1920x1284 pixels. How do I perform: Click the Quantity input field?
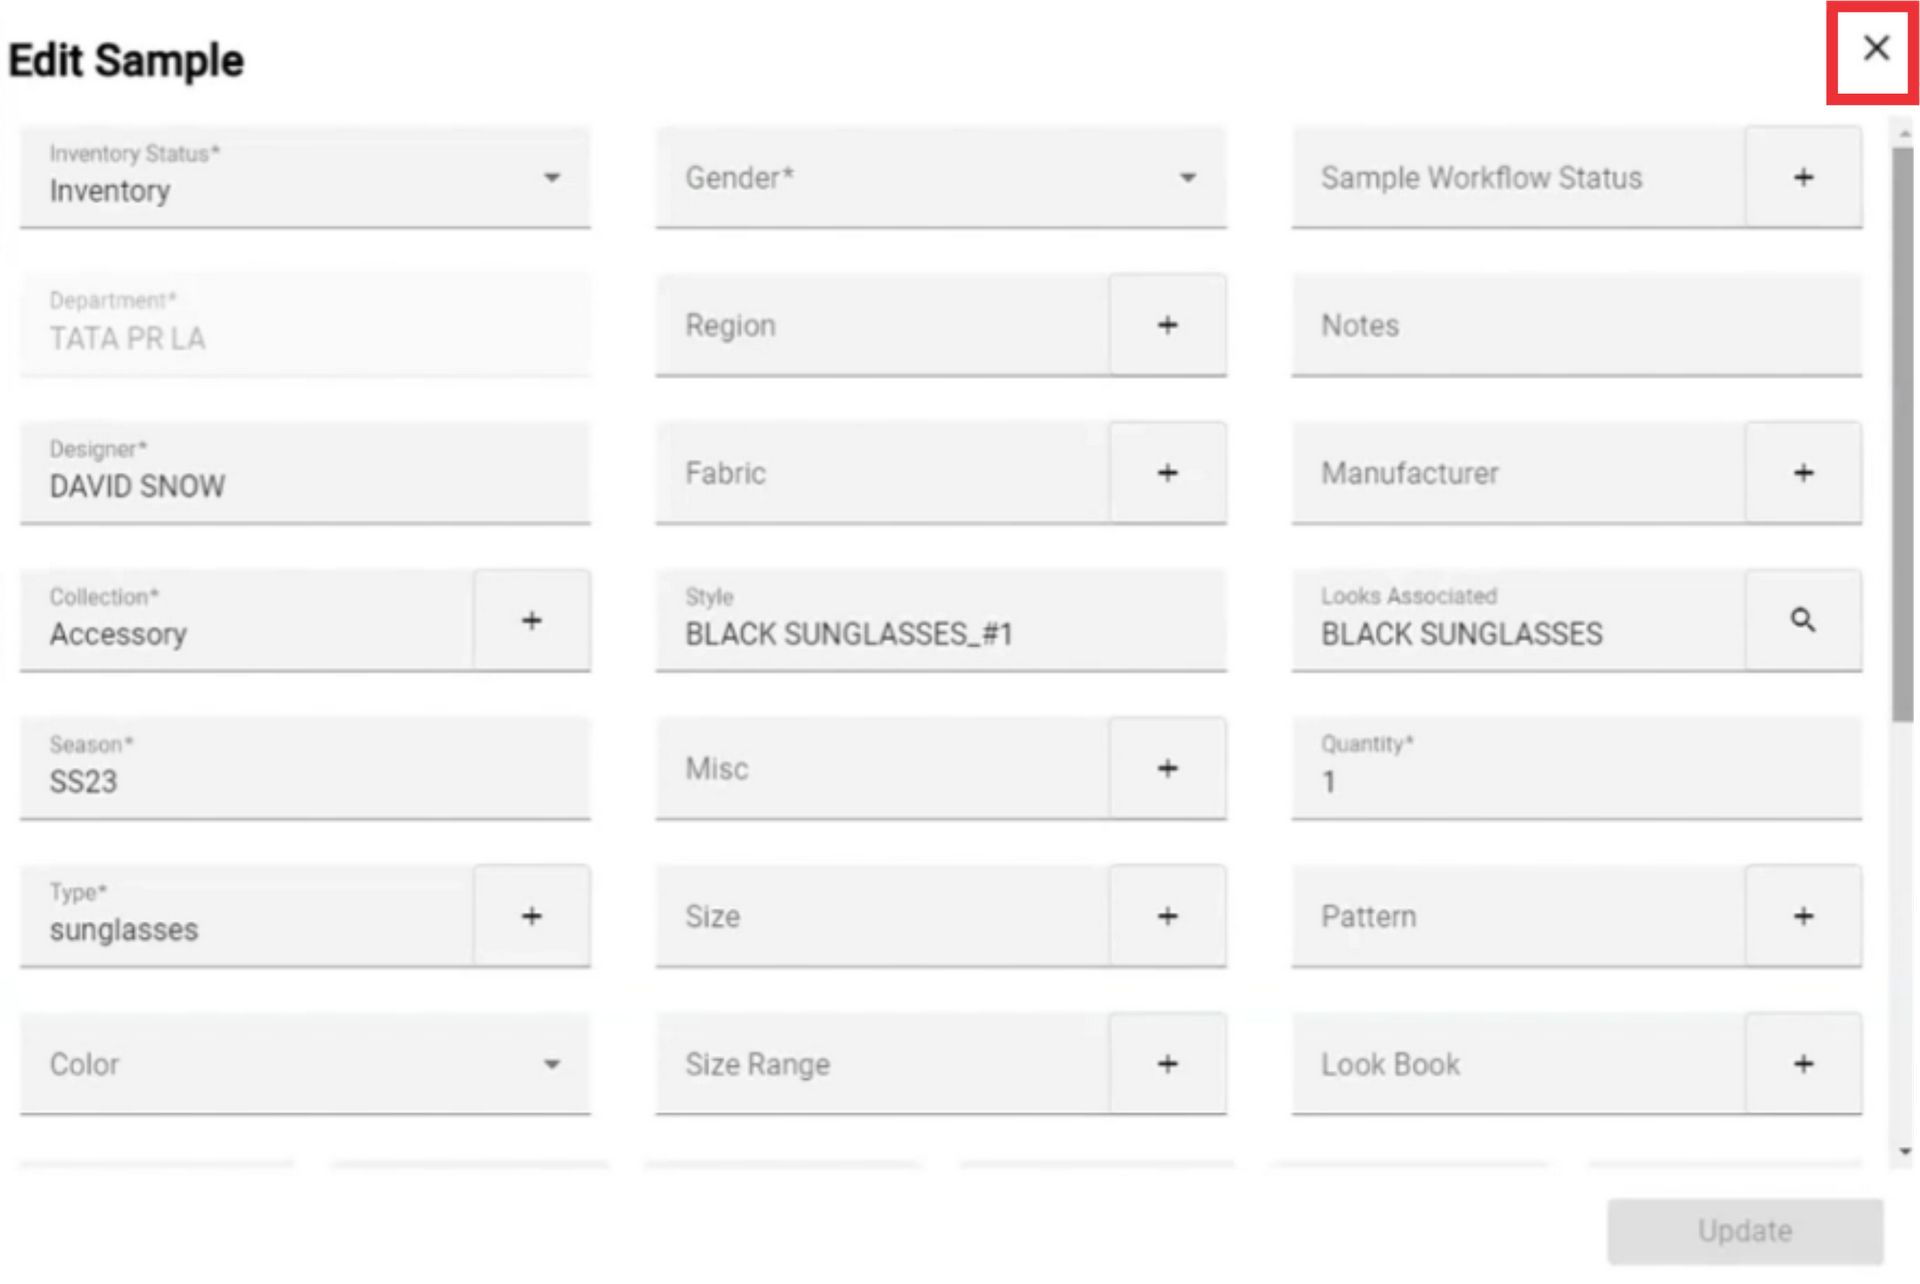[x=1575, y=780]
